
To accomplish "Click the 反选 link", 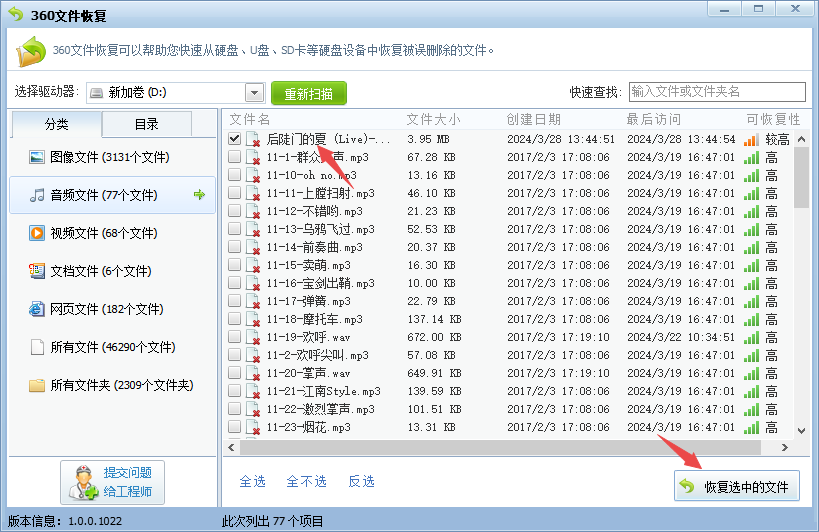I will coord(361,481).
